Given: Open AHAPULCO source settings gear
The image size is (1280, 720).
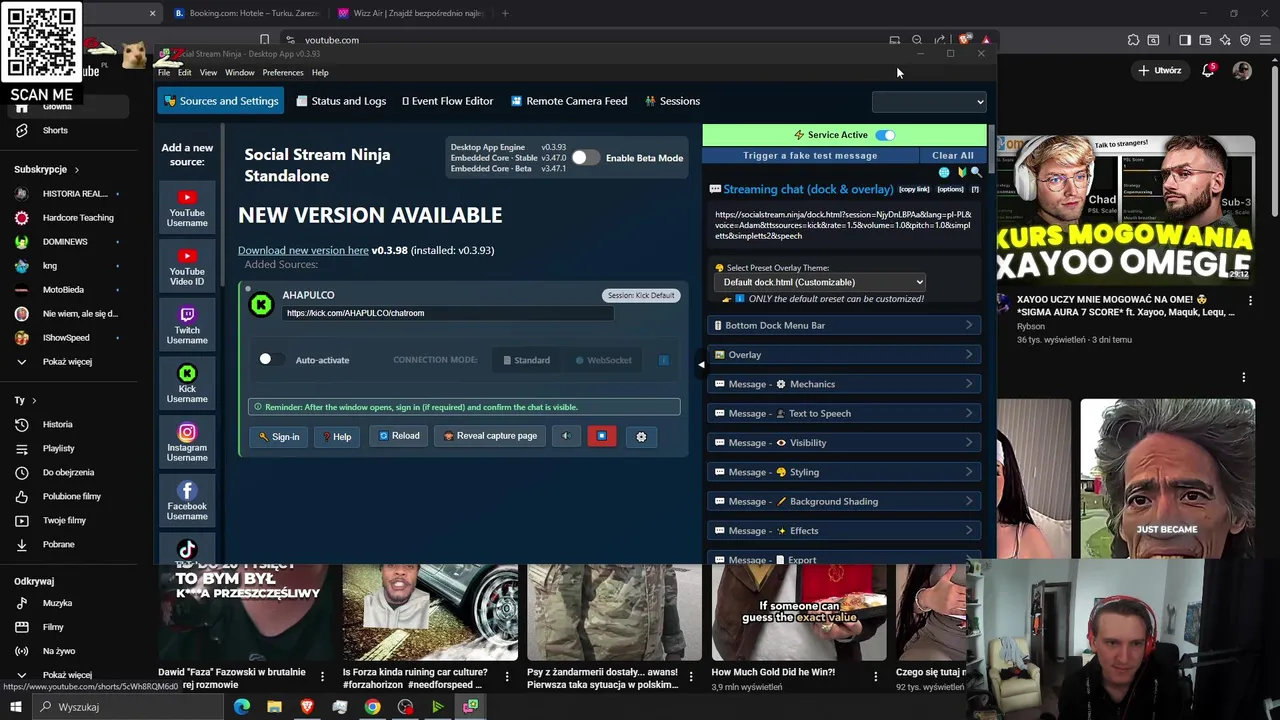Looking at the screenshot, I should [x=641, y=436].
